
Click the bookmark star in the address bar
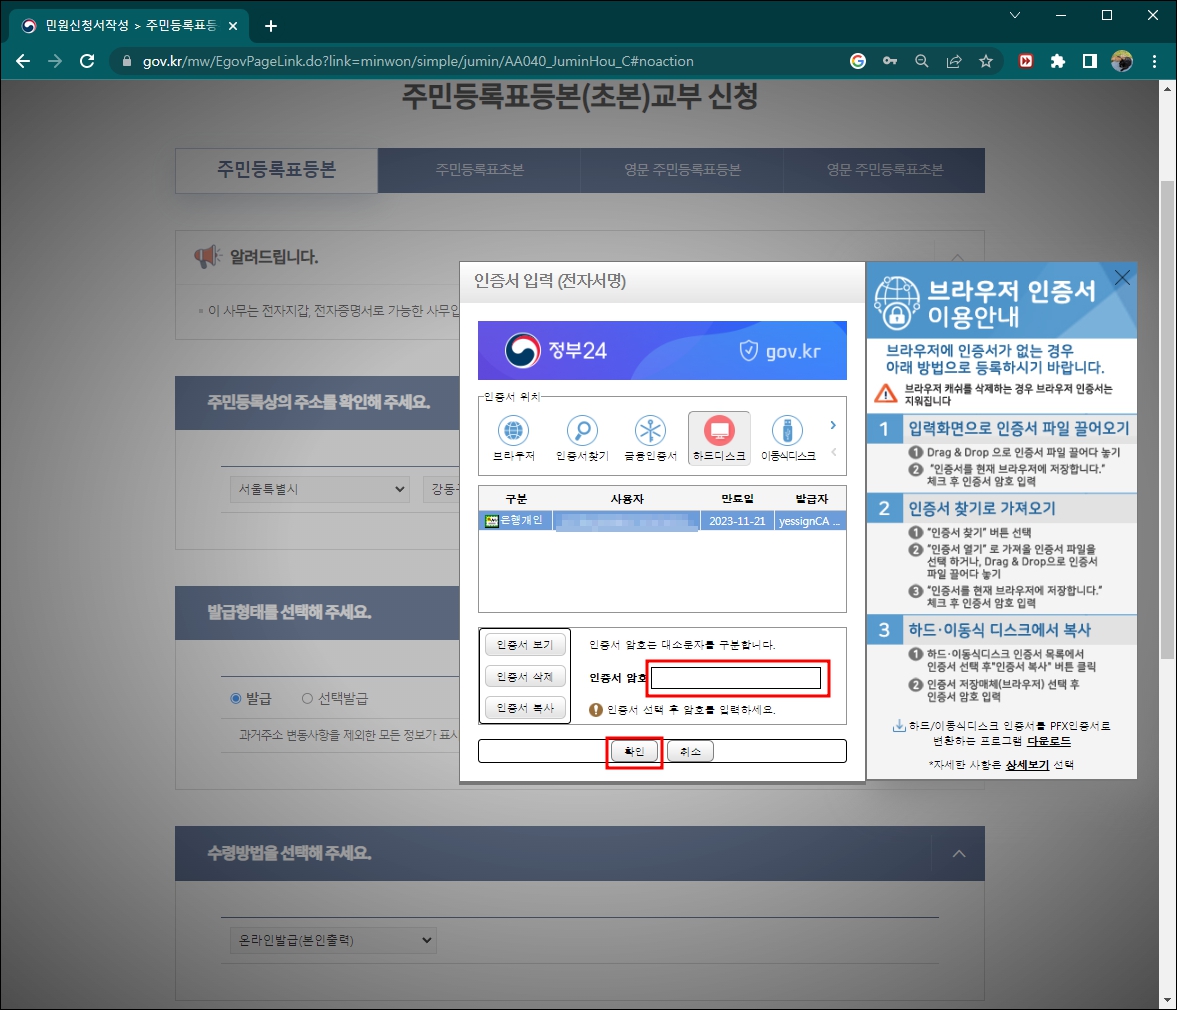pos(986,61)
